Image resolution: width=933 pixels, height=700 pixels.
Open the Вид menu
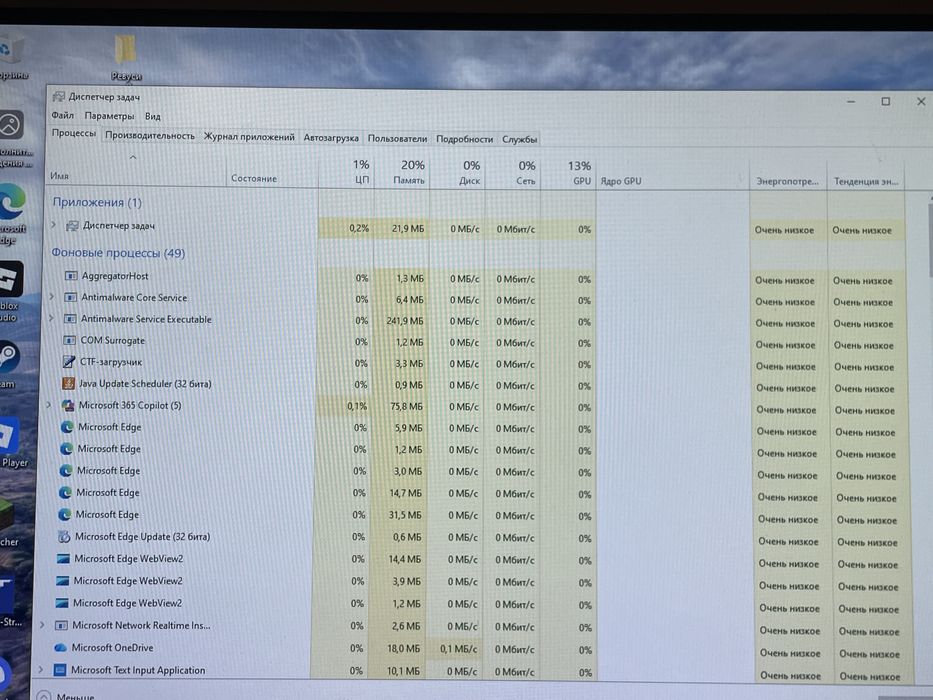coord(153,117)
